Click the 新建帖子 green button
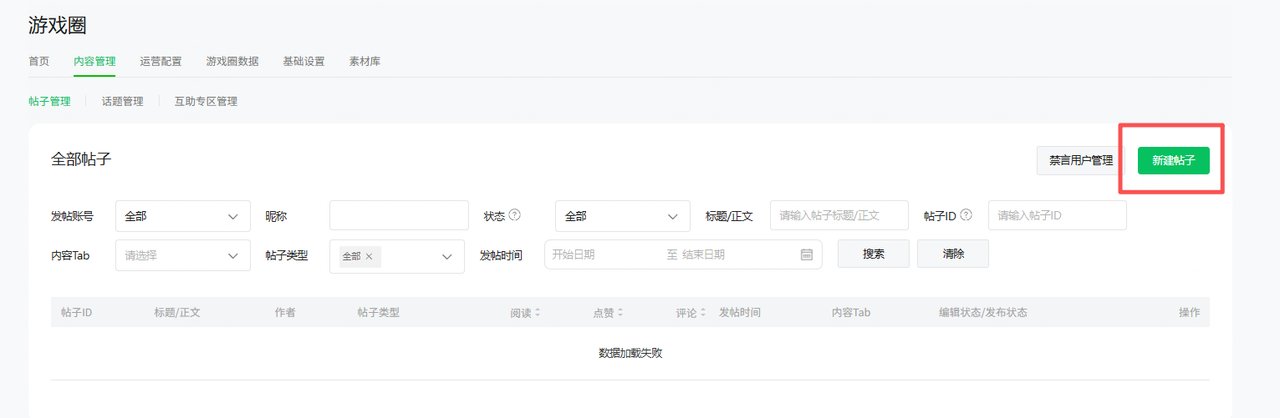1280x418 pixels. pyautogui.click(x=1173, y=160)
